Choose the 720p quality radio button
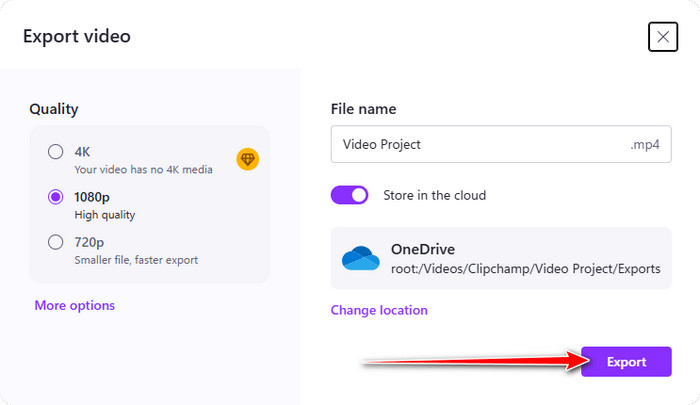The height and width of the screenshot is (405, 700). click(55, 242)
